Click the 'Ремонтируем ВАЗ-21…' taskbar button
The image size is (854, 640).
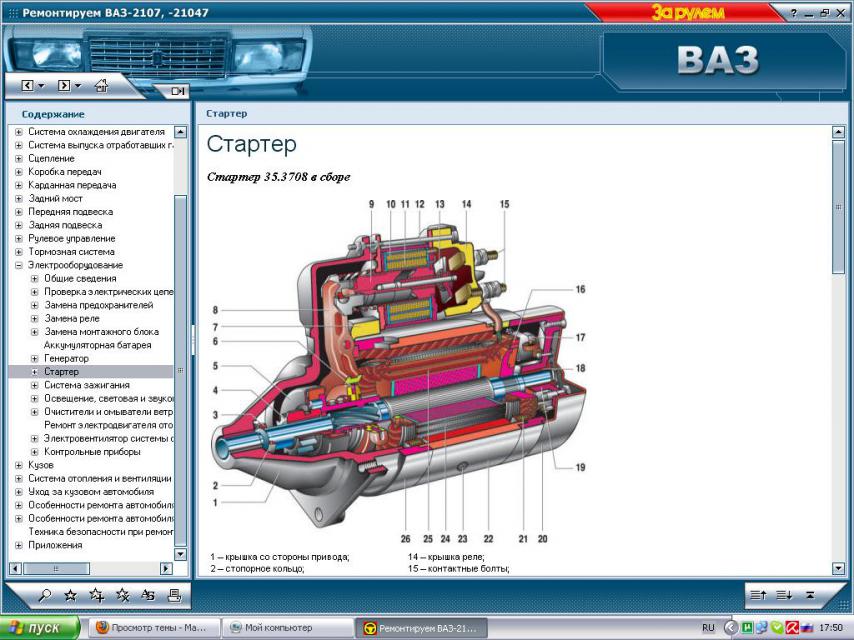tap(422, 628)
